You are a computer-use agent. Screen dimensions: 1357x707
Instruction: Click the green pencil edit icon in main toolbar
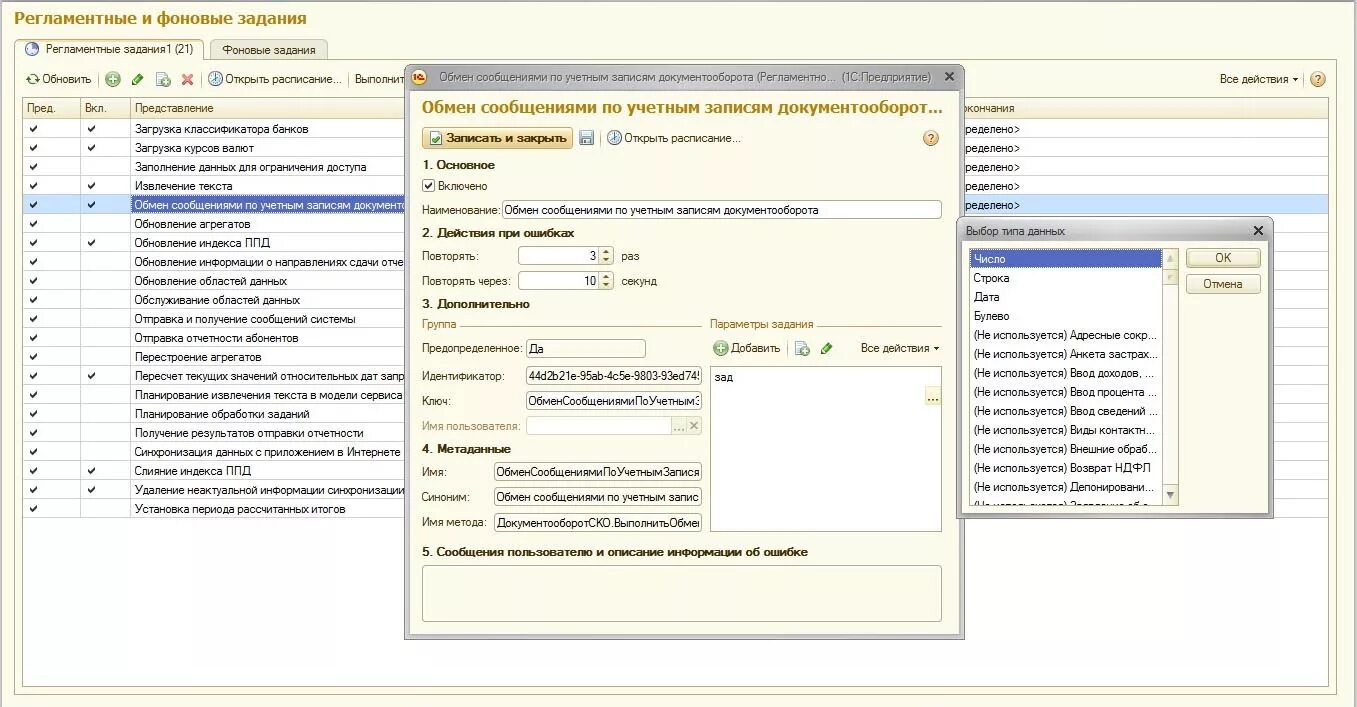(138, 79)
